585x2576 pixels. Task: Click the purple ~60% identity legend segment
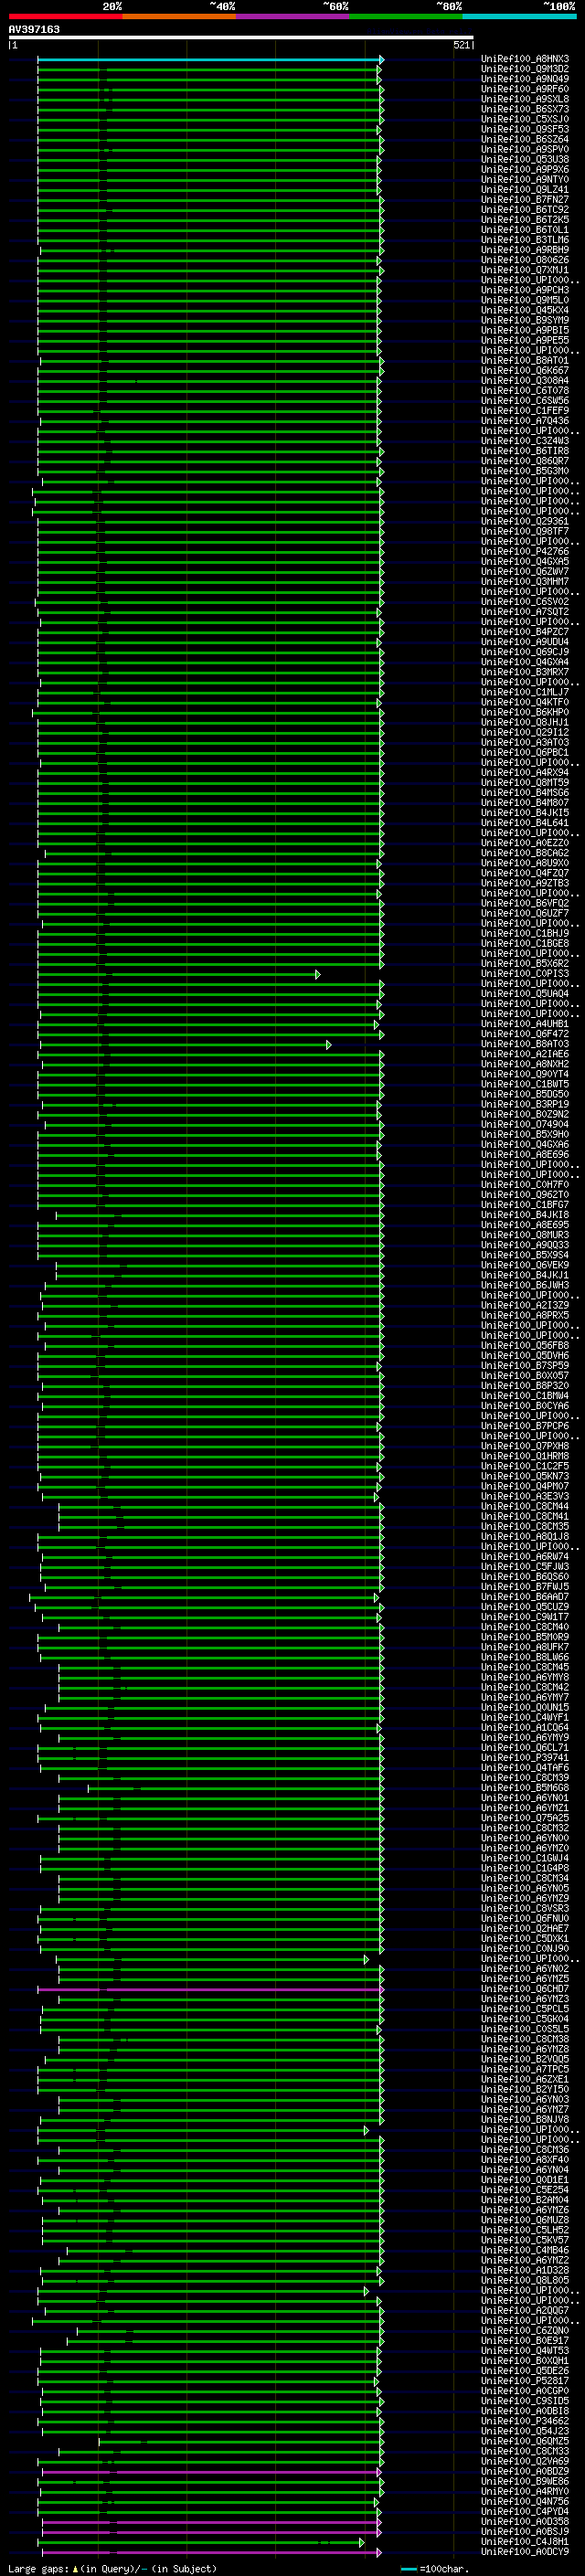292,16
